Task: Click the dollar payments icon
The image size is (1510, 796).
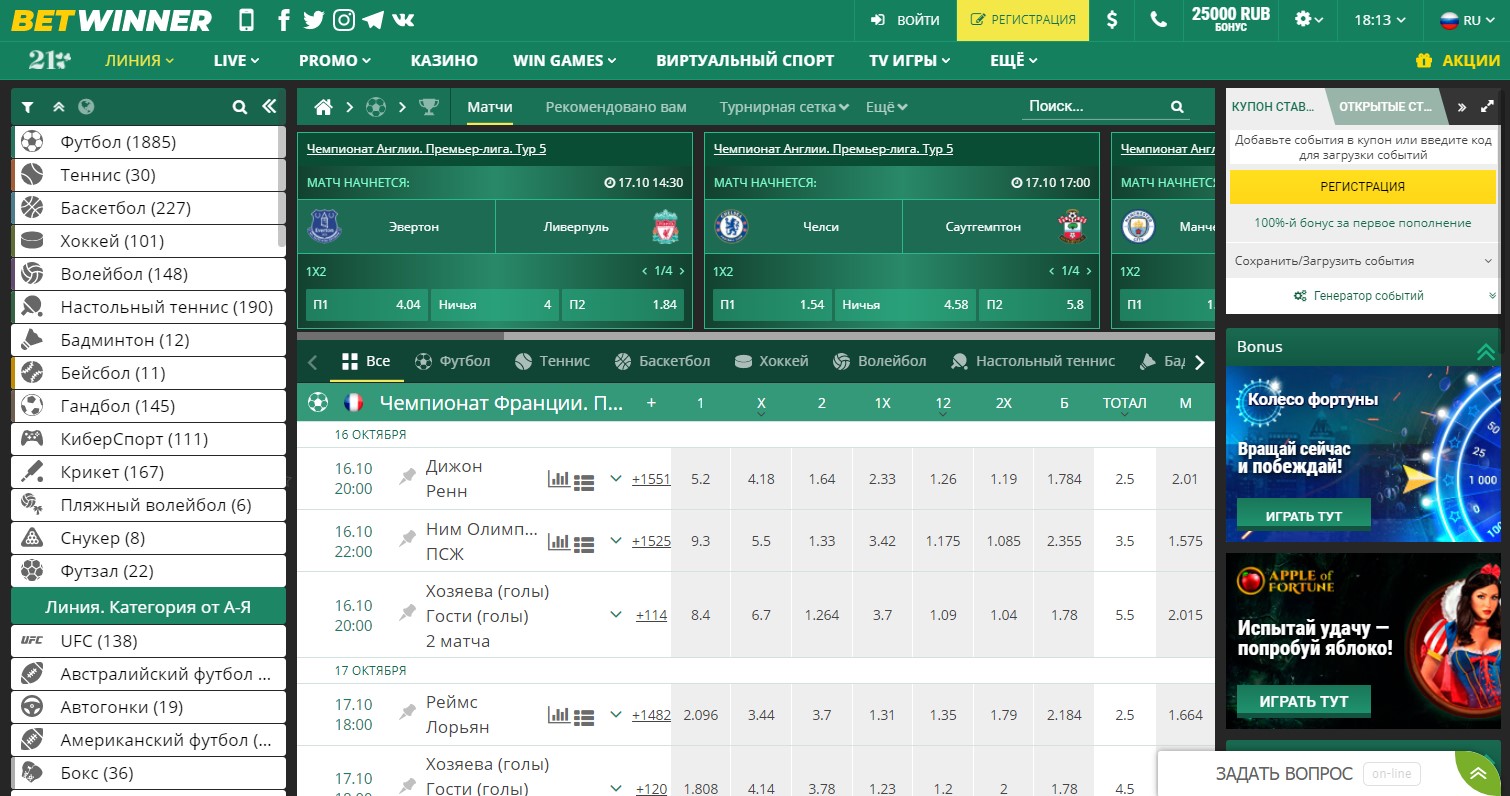Action: click(1112, 20)
